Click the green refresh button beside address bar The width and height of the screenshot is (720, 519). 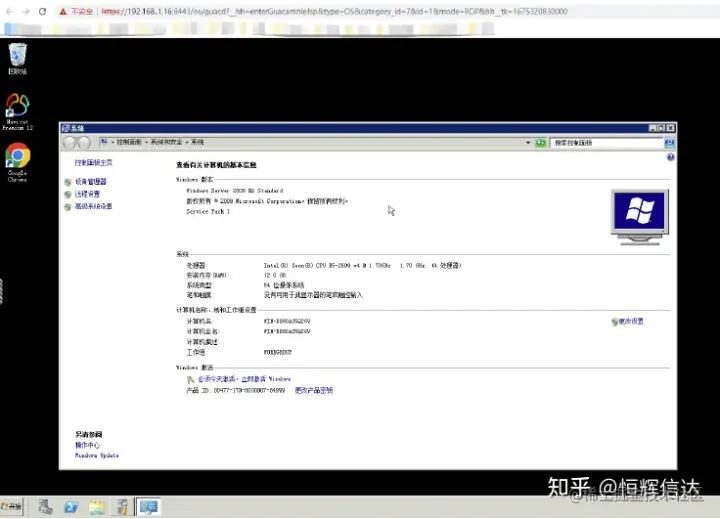tap(540, 143)
